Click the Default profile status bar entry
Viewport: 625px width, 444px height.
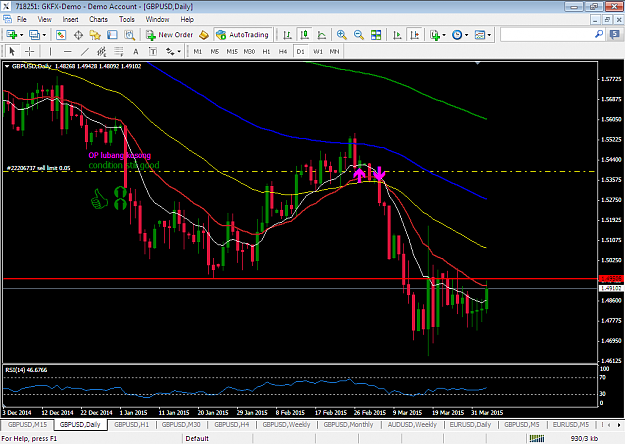pyautogui.click(x=197, y=438)
